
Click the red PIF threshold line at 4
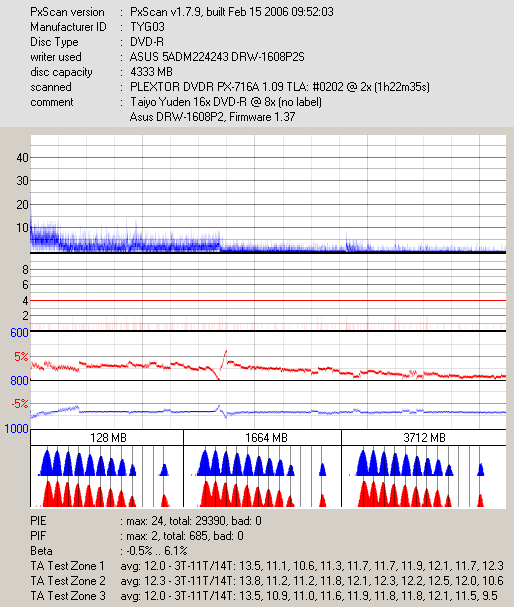pyautogui.click(x=268, y=300)
